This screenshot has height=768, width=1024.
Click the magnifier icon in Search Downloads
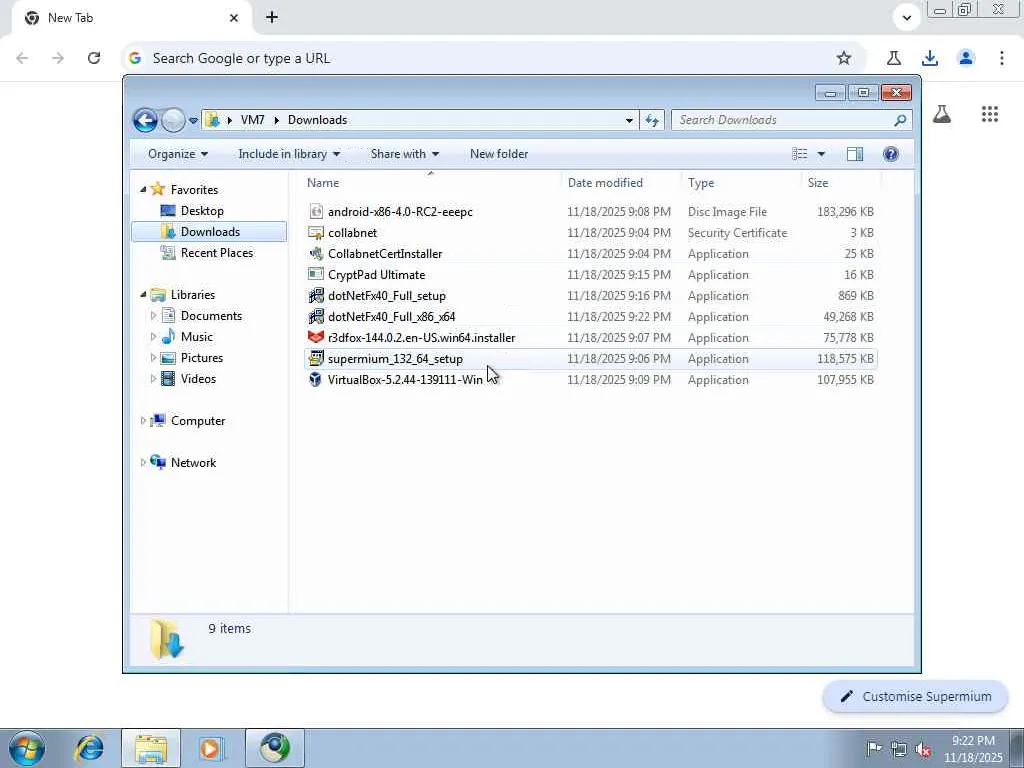tap(900, 120)
